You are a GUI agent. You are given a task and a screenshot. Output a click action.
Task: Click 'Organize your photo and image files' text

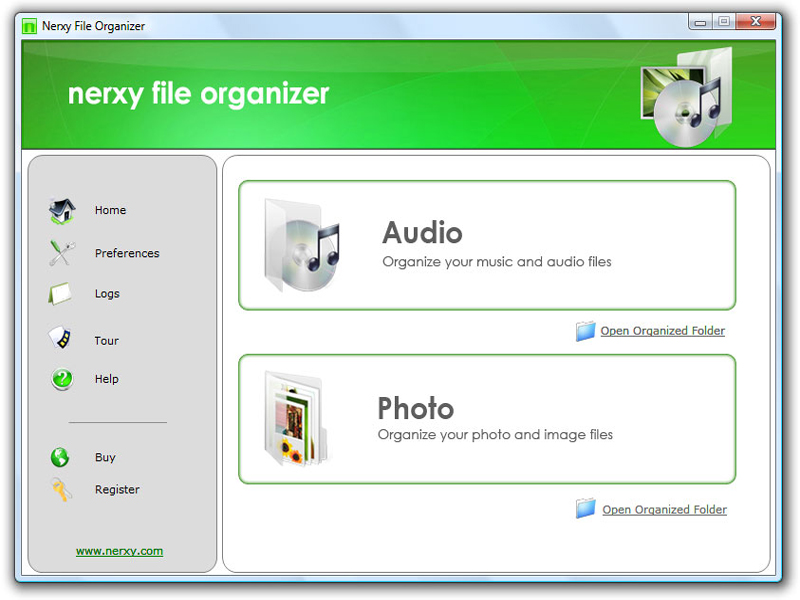coord(495,435)
